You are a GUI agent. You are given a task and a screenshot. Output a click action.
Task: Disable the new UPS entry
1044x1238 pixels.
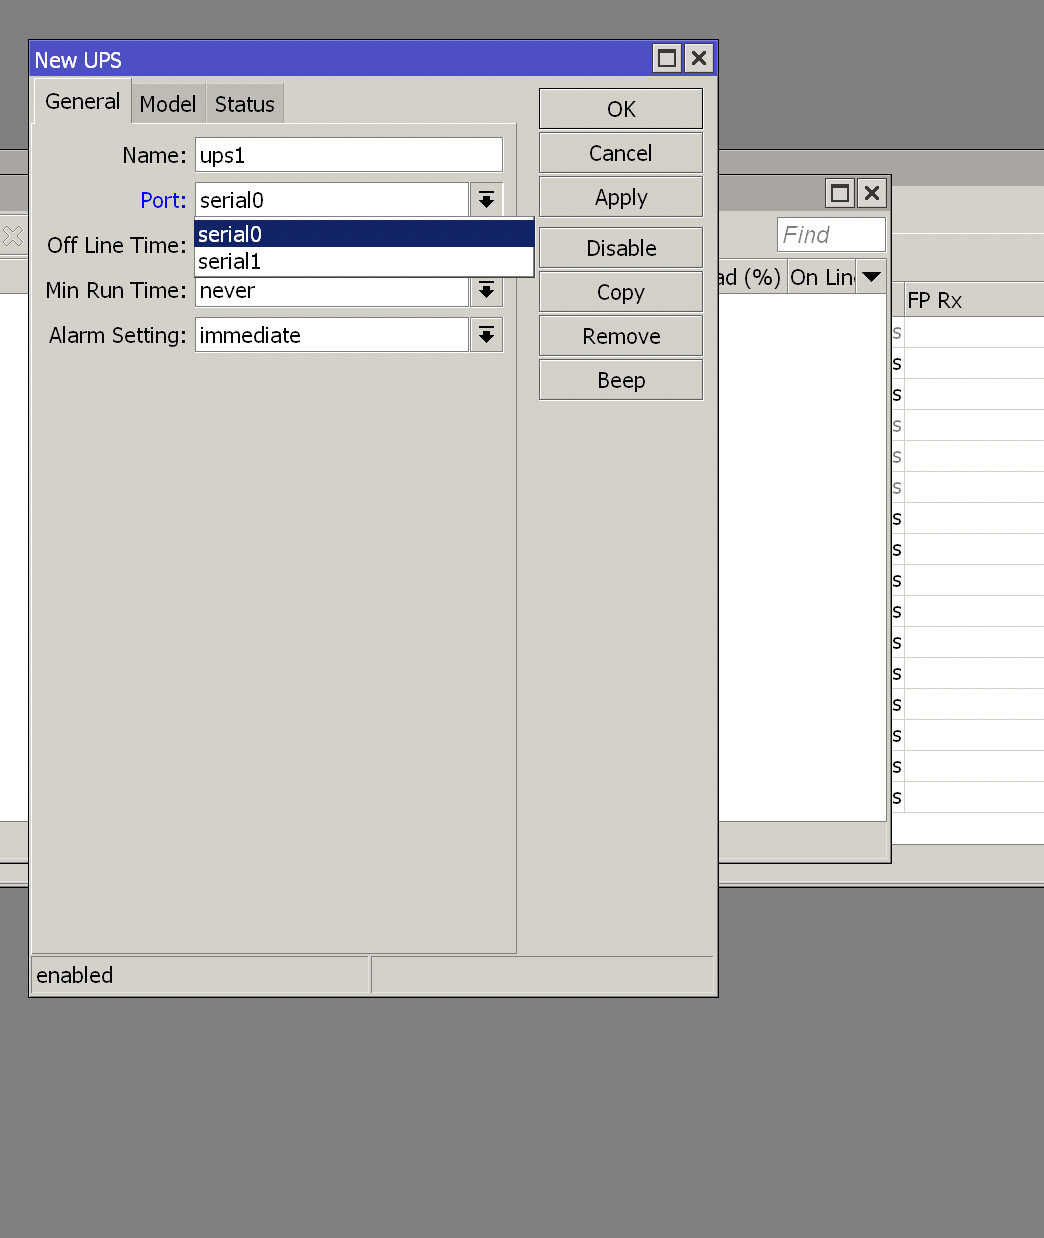click(620, 247)
